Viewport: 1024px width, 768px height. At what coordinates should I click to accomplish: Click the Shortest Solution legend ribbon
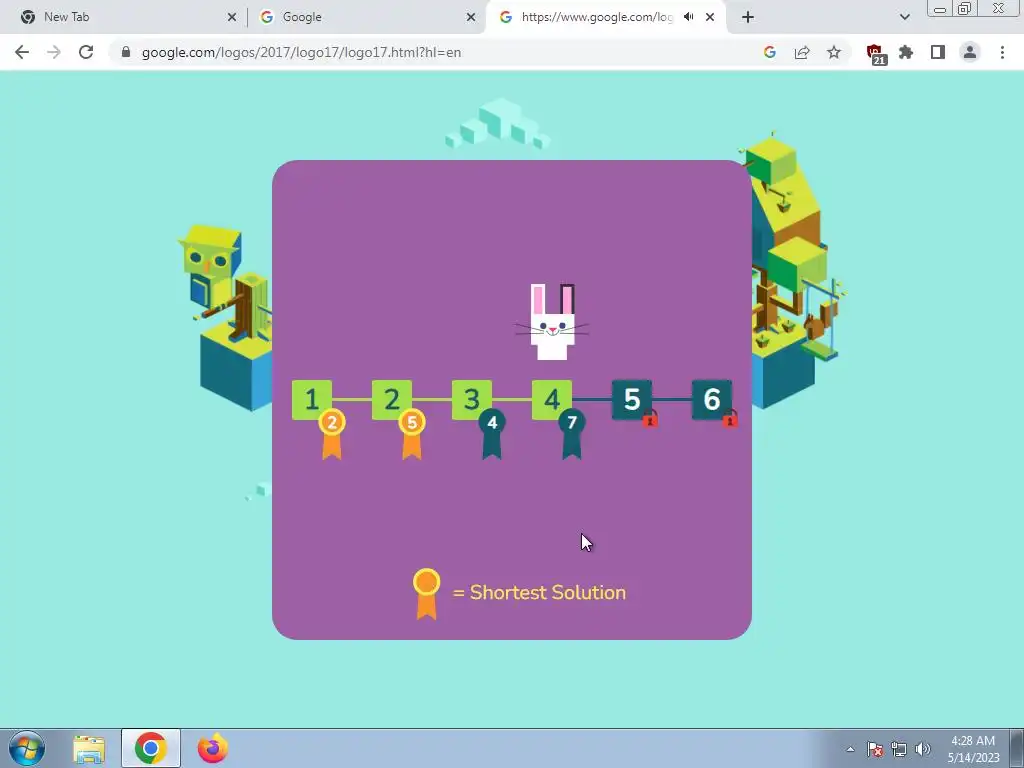point(426,593)
